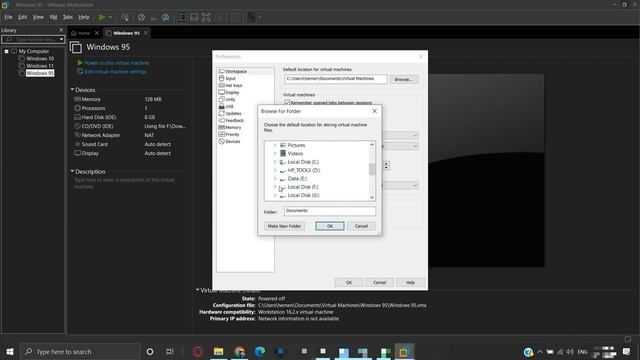640x360 pixels.
Task: Expand the Local Disk (G:) node
Action: pos(275,196)
